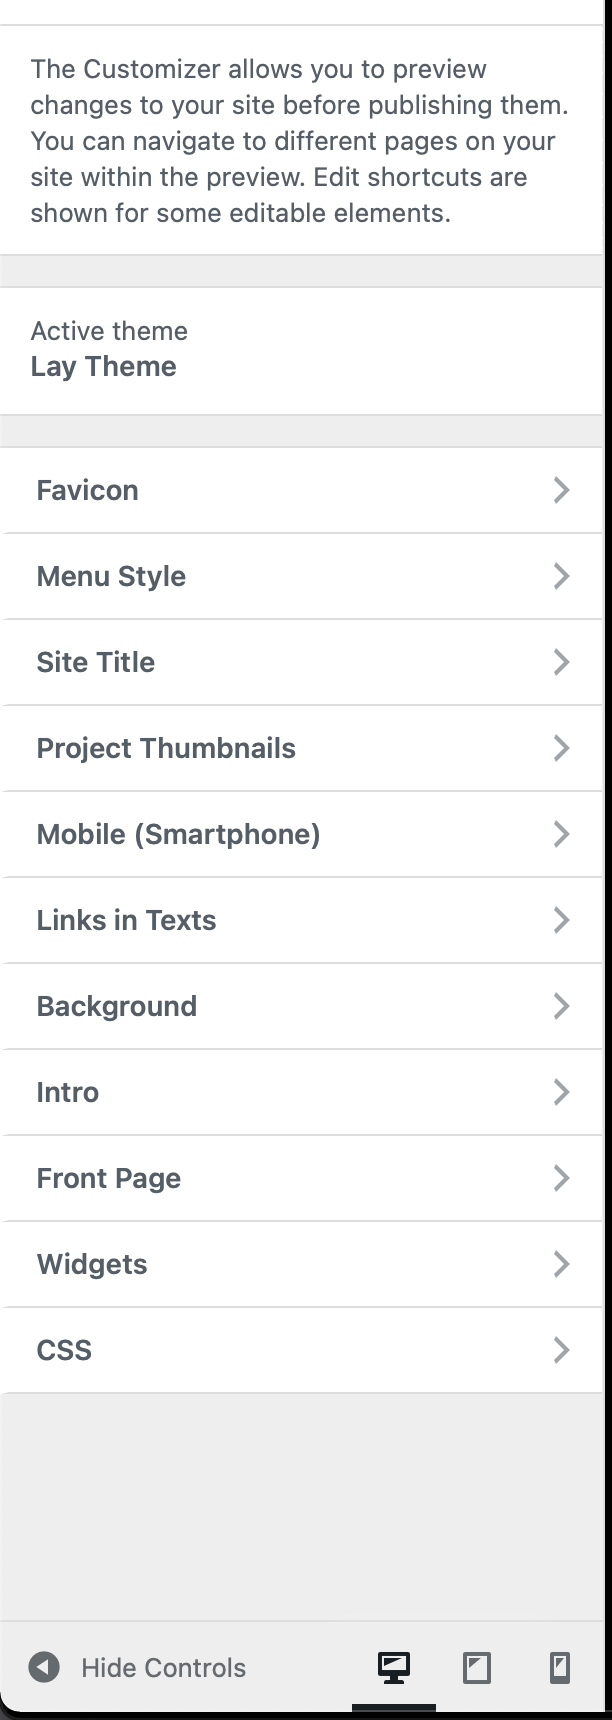Open the Mobile (Smartphone) section

pos(178,834)
